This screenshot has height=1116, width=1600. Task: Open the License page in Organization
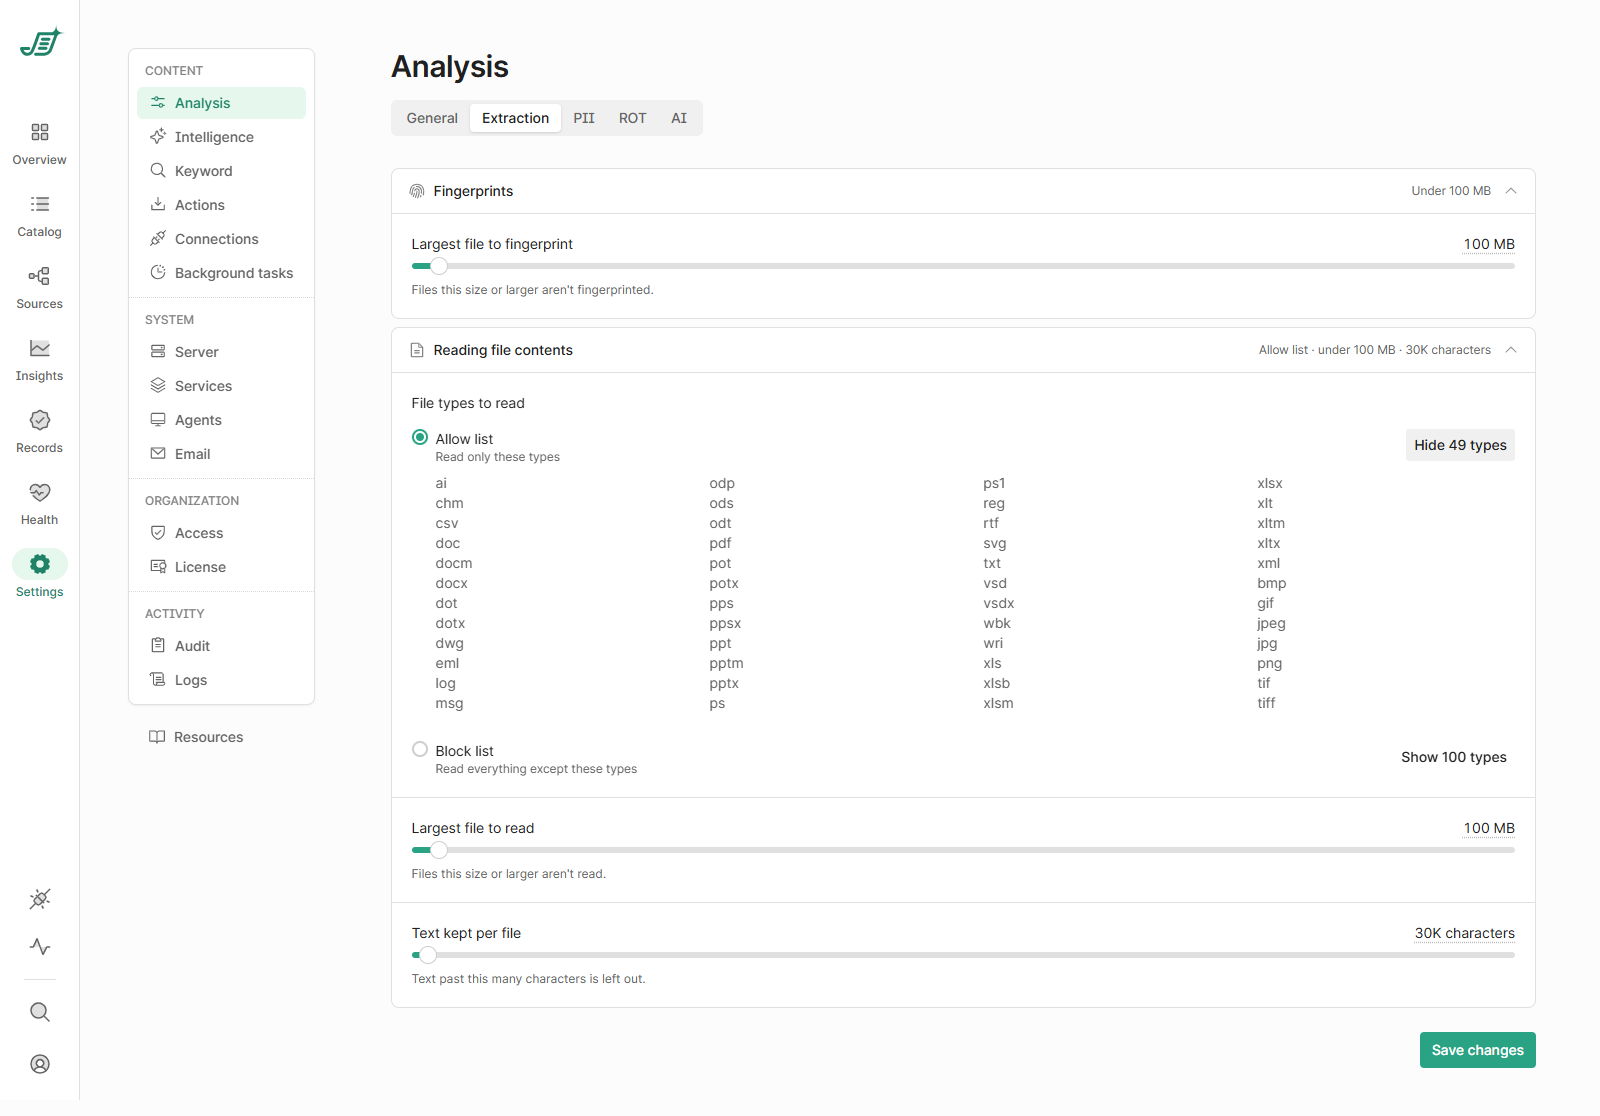point(221,567)
